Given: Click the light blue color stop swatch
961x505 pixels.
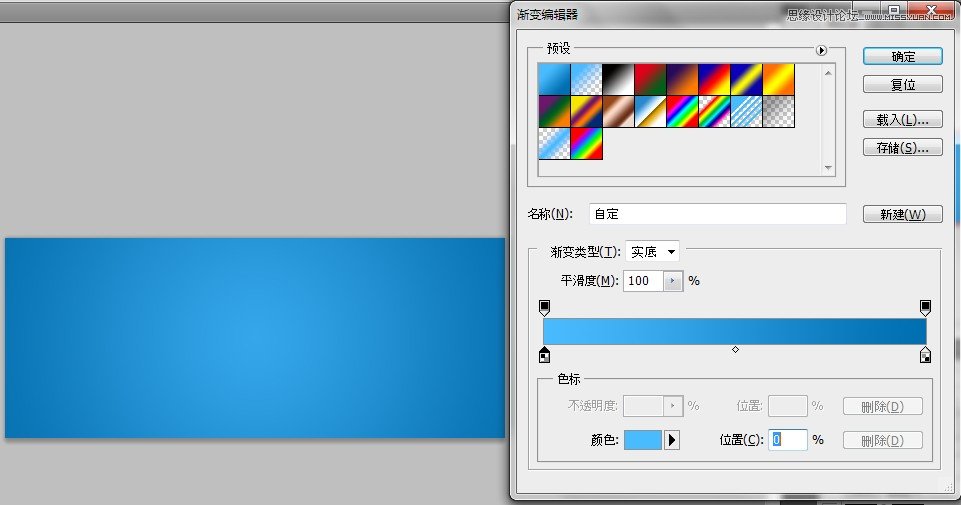Looking at the screenshot, I should pos(642,440).
